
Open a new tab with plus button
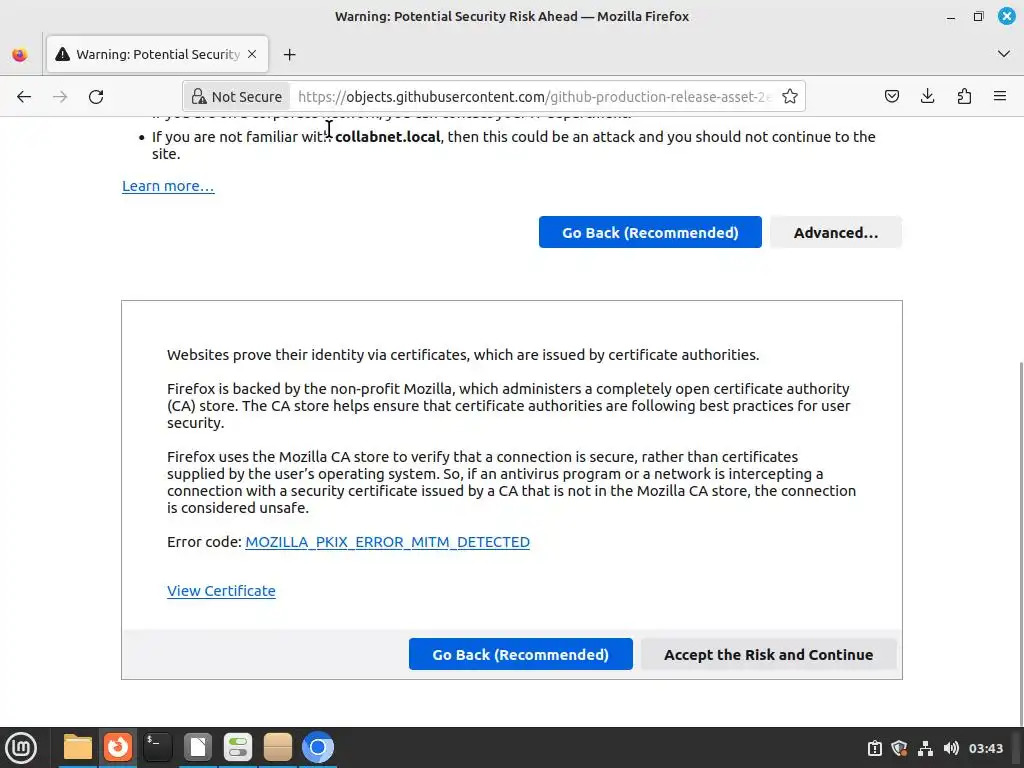pos(289,55)
